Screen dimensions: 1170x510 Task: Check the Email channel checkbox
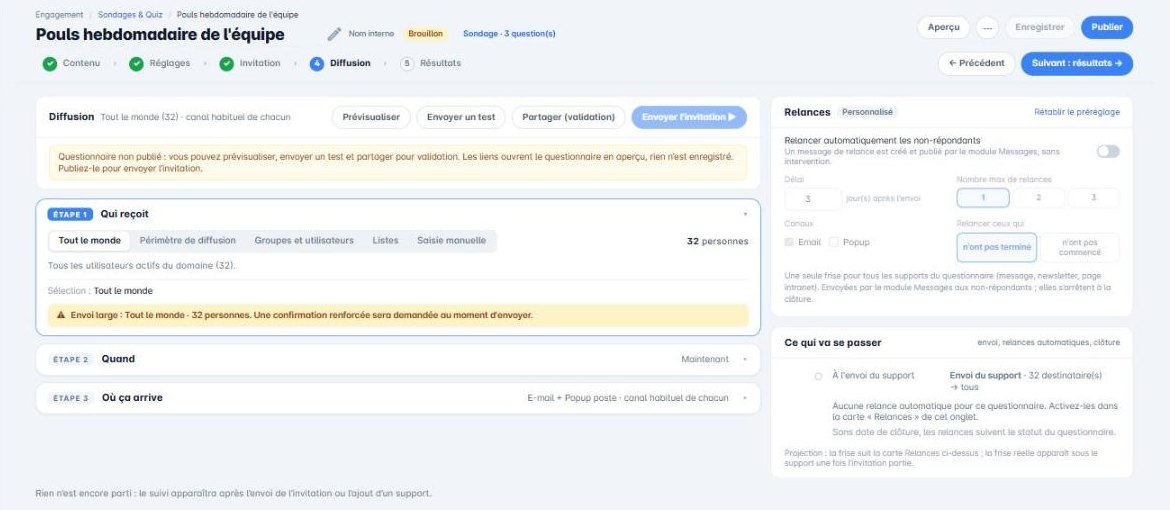pyautogui.click(x=789, y=242)
